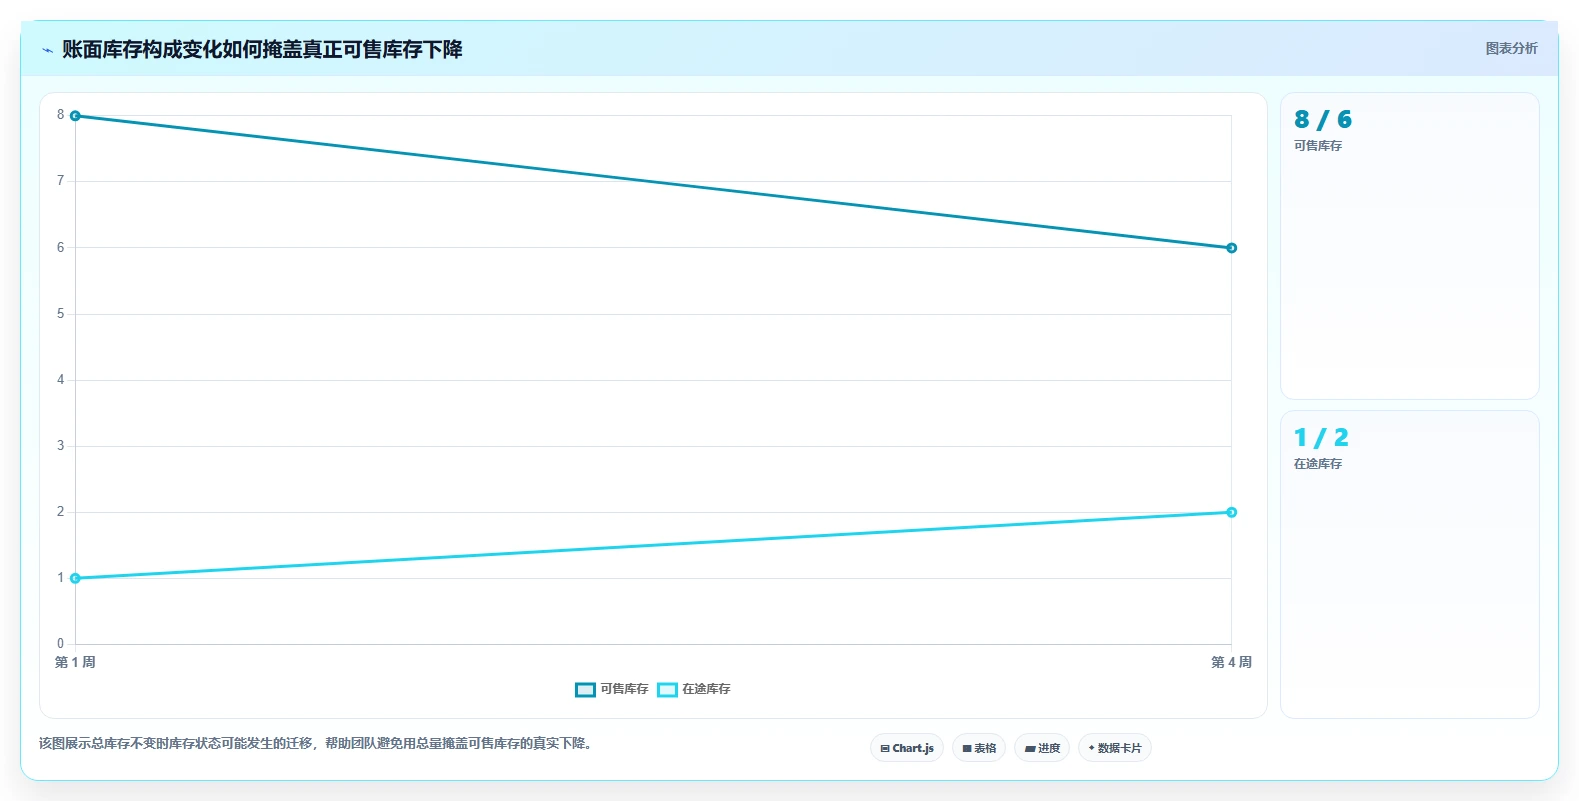Click the y-axis value 5

[60, 314]
